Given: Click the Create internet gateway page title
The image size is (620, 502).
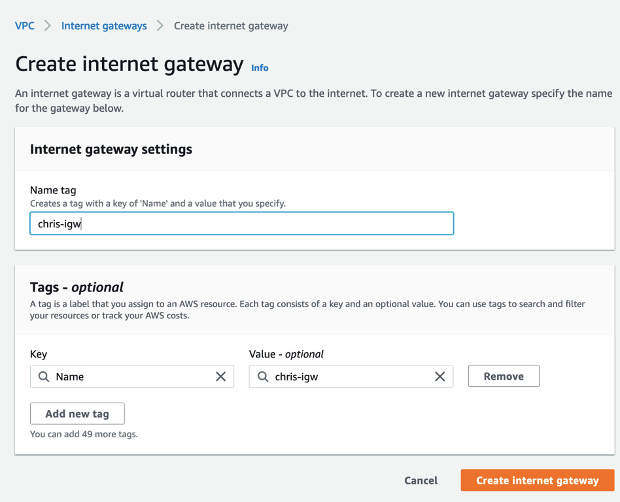Looking at the screenshot, I should tap(129, 64).
